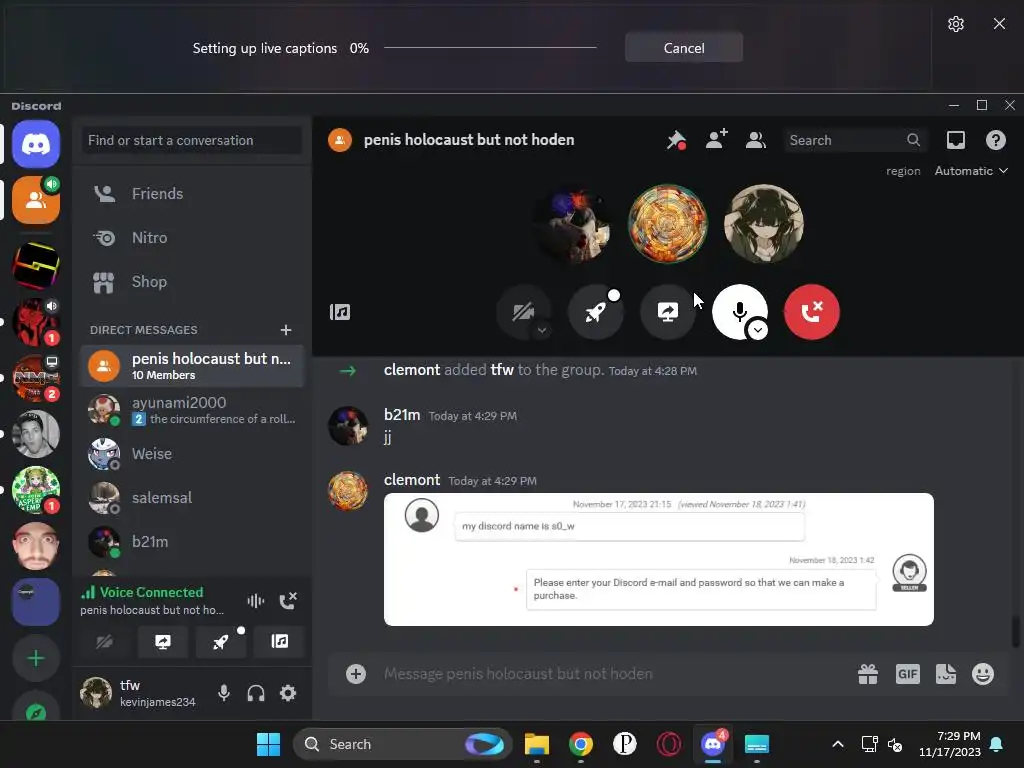Open noise suppression icon beside Voice Connected
Viewport: 1024px width, 768px height.
(x=255, y=600)
